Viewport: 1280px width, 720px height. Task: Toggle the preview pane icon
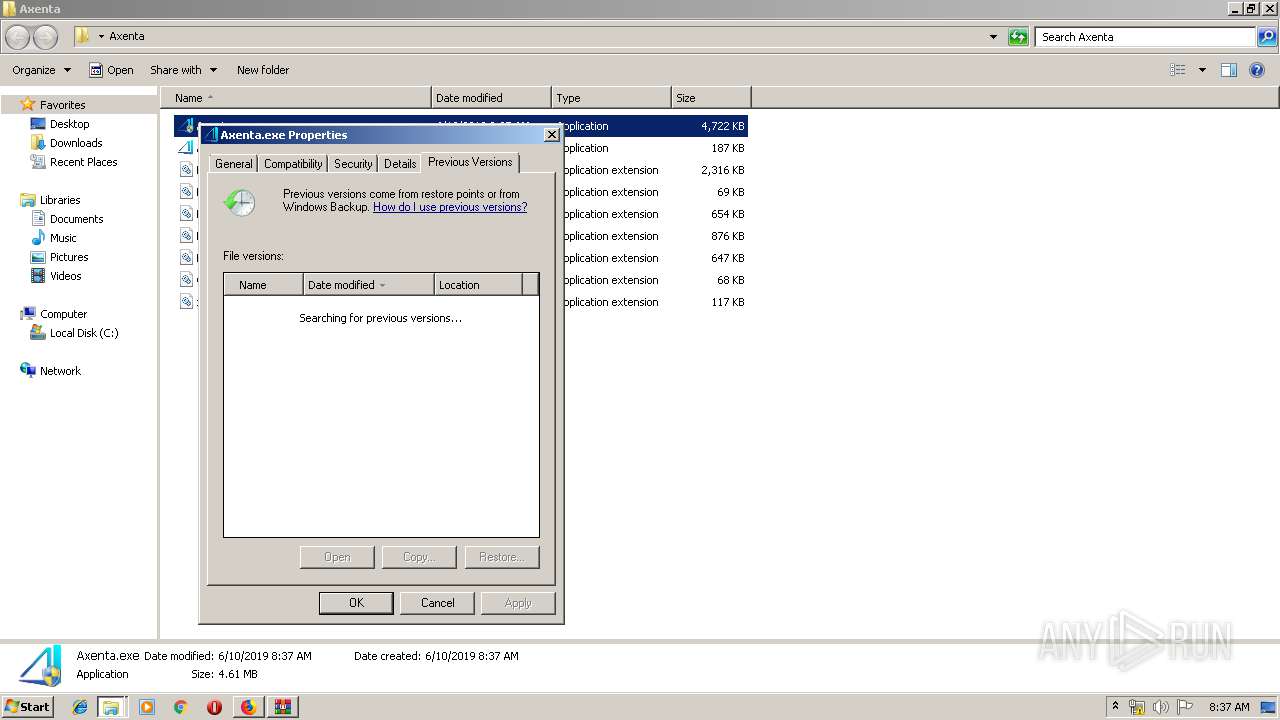click(x=1229, y=70)
